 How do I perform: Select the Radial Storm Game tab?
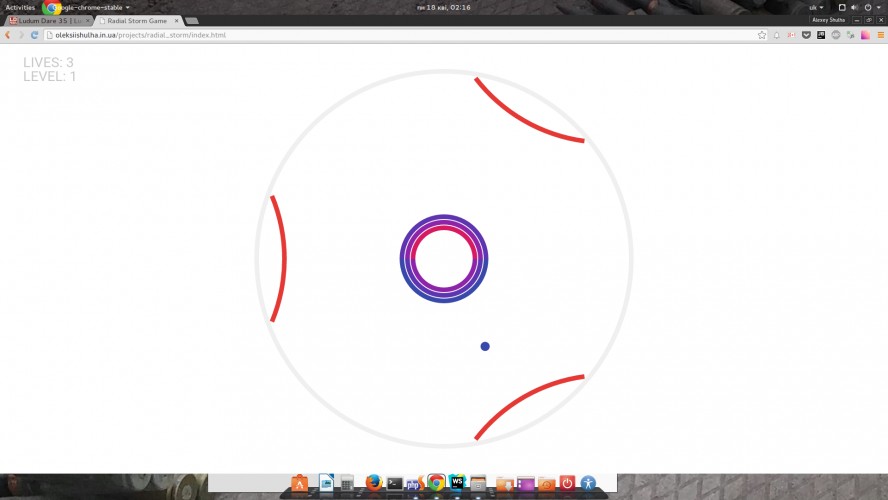pyautogui.click(x=136, y=20)
